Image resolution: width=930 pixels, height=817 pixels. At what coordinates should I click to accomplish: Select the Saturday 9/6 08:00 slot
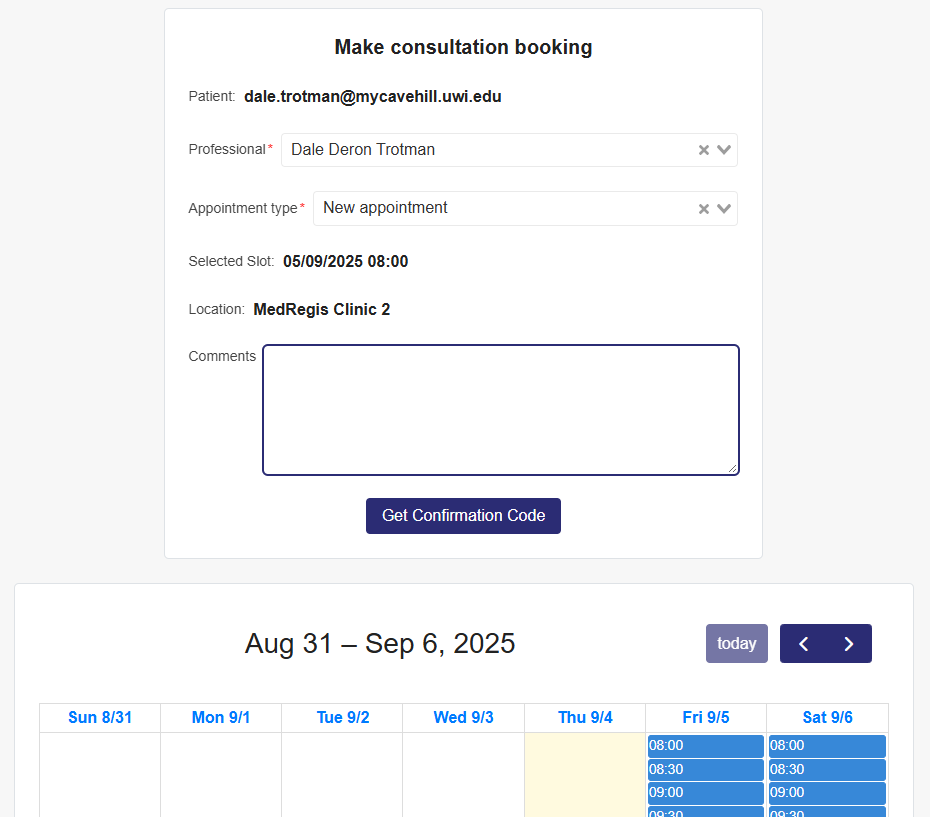(827, 746)
